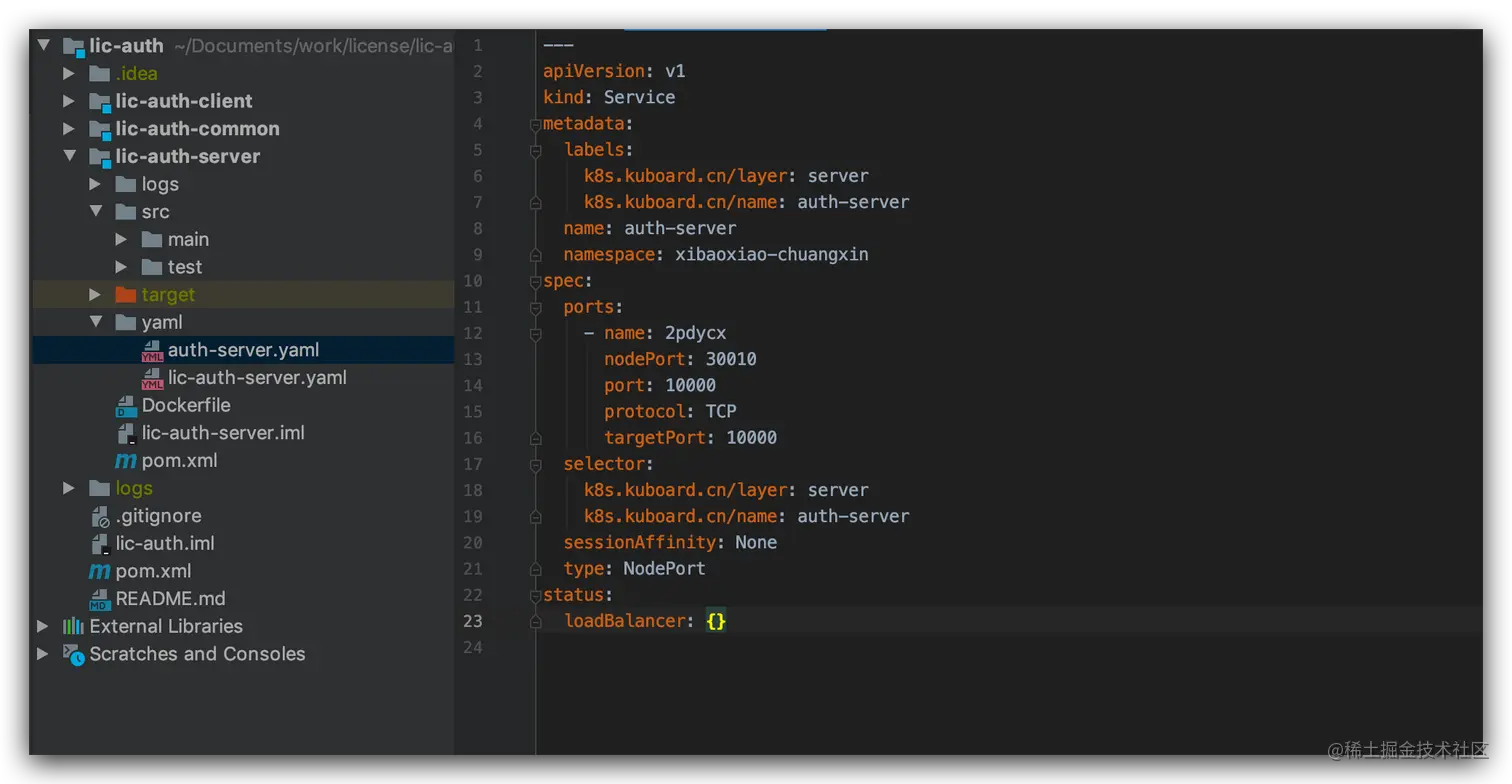Select auth-server.yaml in project tree

[244, 350]
